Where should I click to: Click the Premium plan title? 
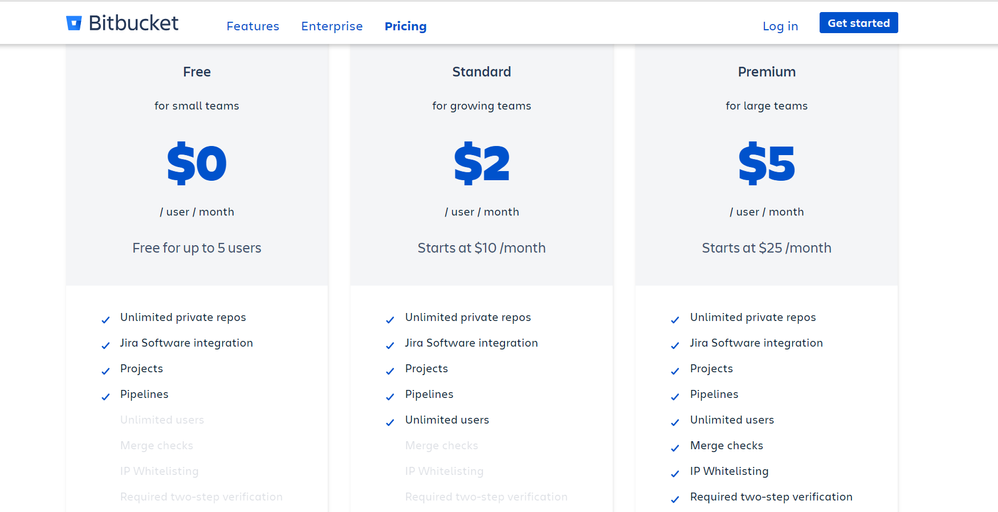coord(766,72)
